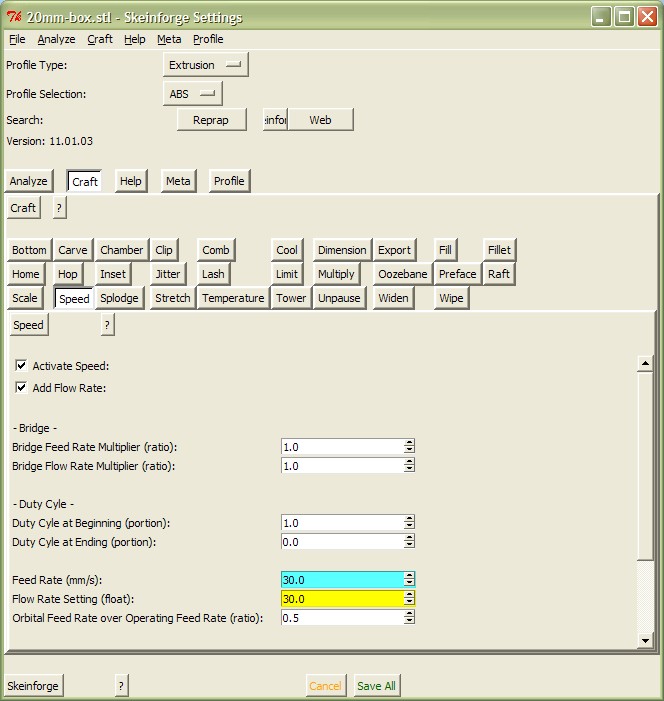Click the question mark button beside Craft
The width and height of the screenshot is (664, 701).
[x=59, y=208]
